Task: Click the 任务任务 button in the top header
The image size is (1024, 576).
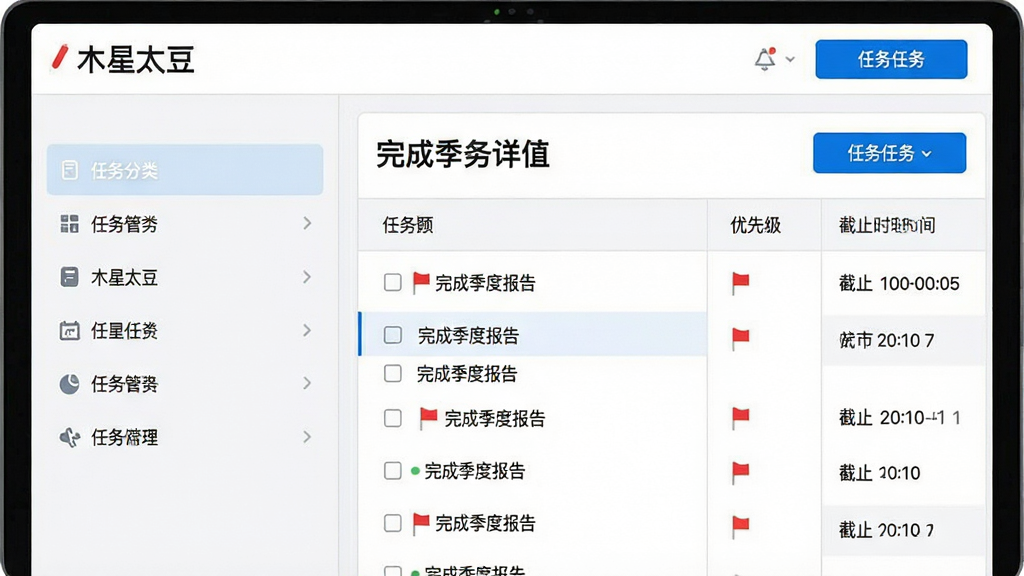Action: click(x=891, y=59)
